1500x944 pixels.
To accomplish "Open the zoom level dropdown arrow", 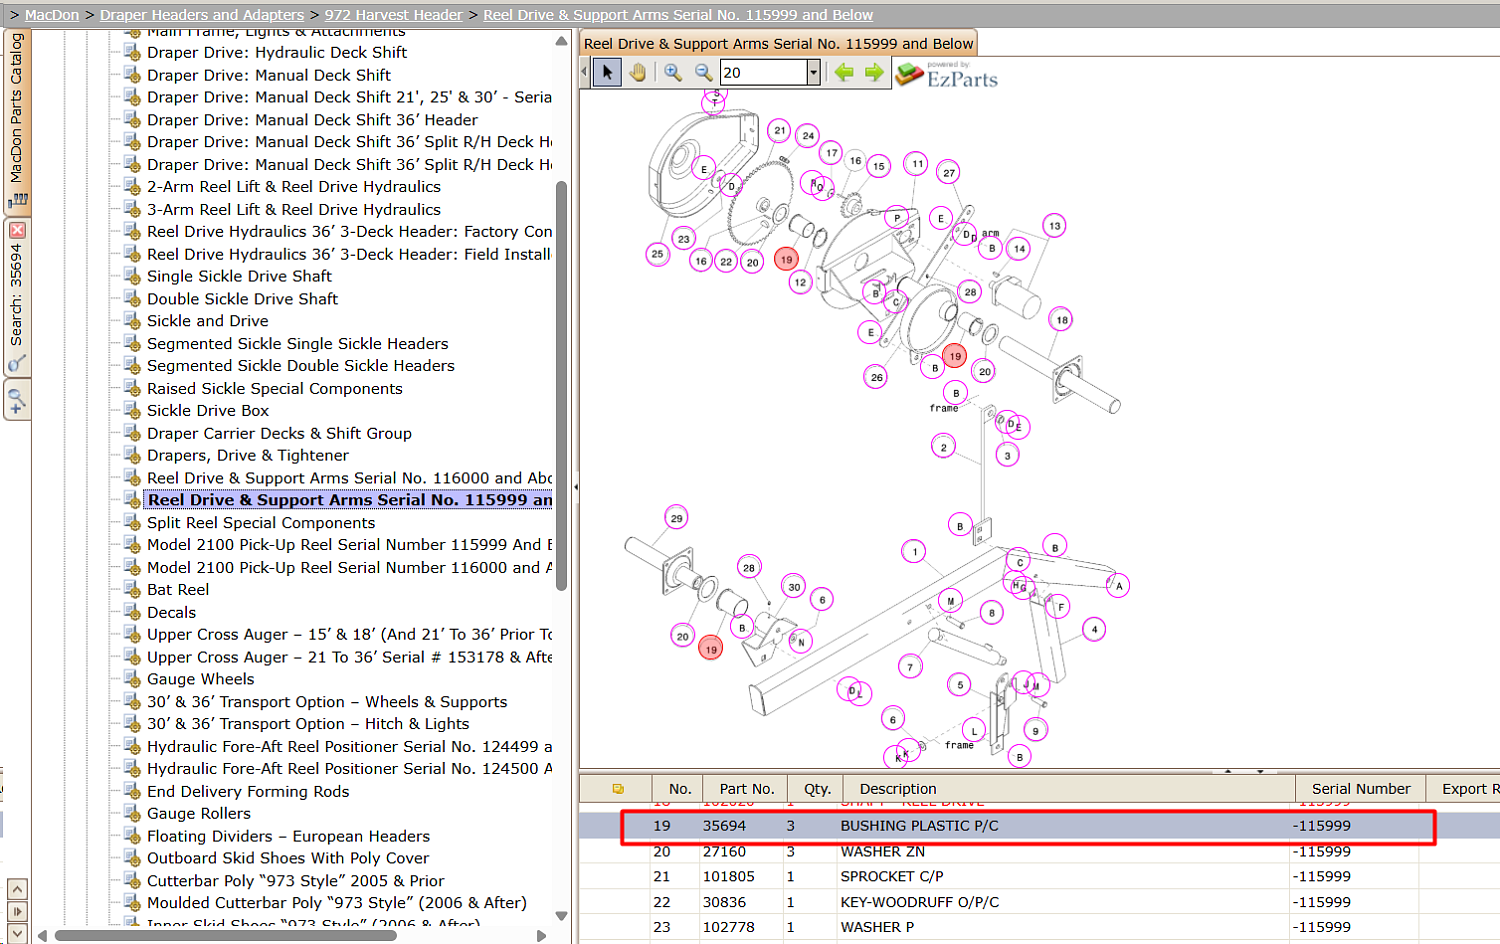I will 813,72.
